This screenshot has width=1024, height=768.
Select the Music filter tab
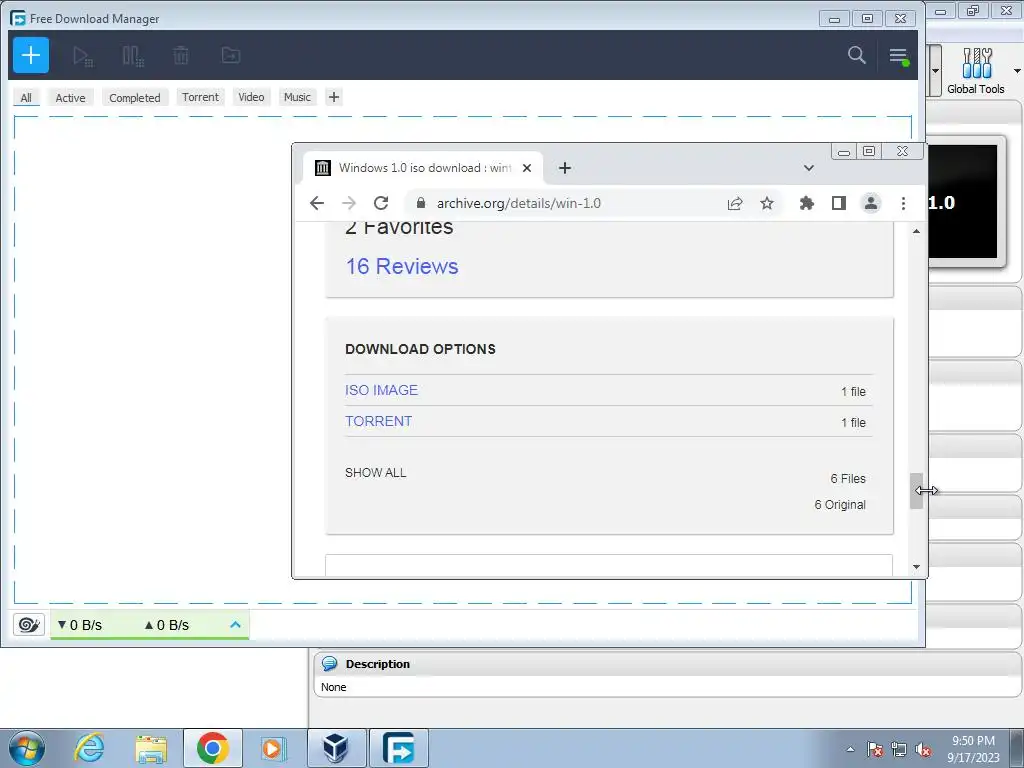click(297, 97)
